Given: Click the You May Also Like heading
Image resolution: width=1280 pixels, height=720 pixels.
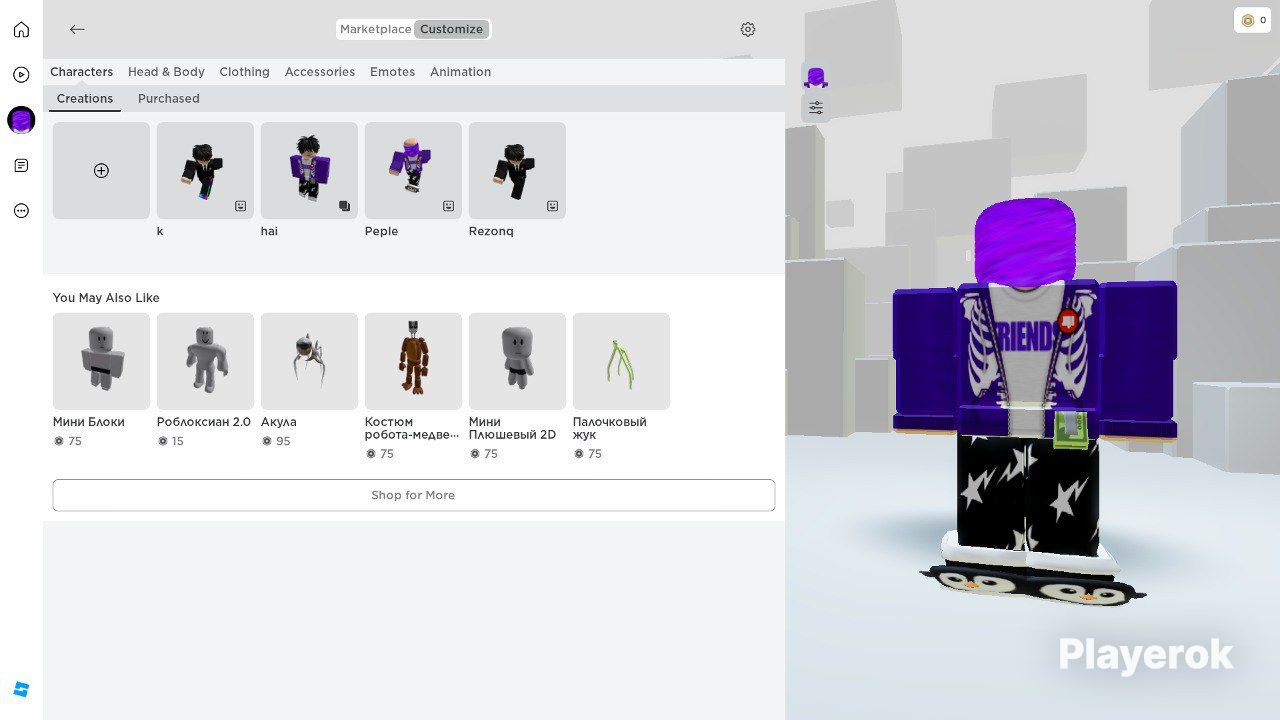Looking at the screenshot, I should pos(106,298).
